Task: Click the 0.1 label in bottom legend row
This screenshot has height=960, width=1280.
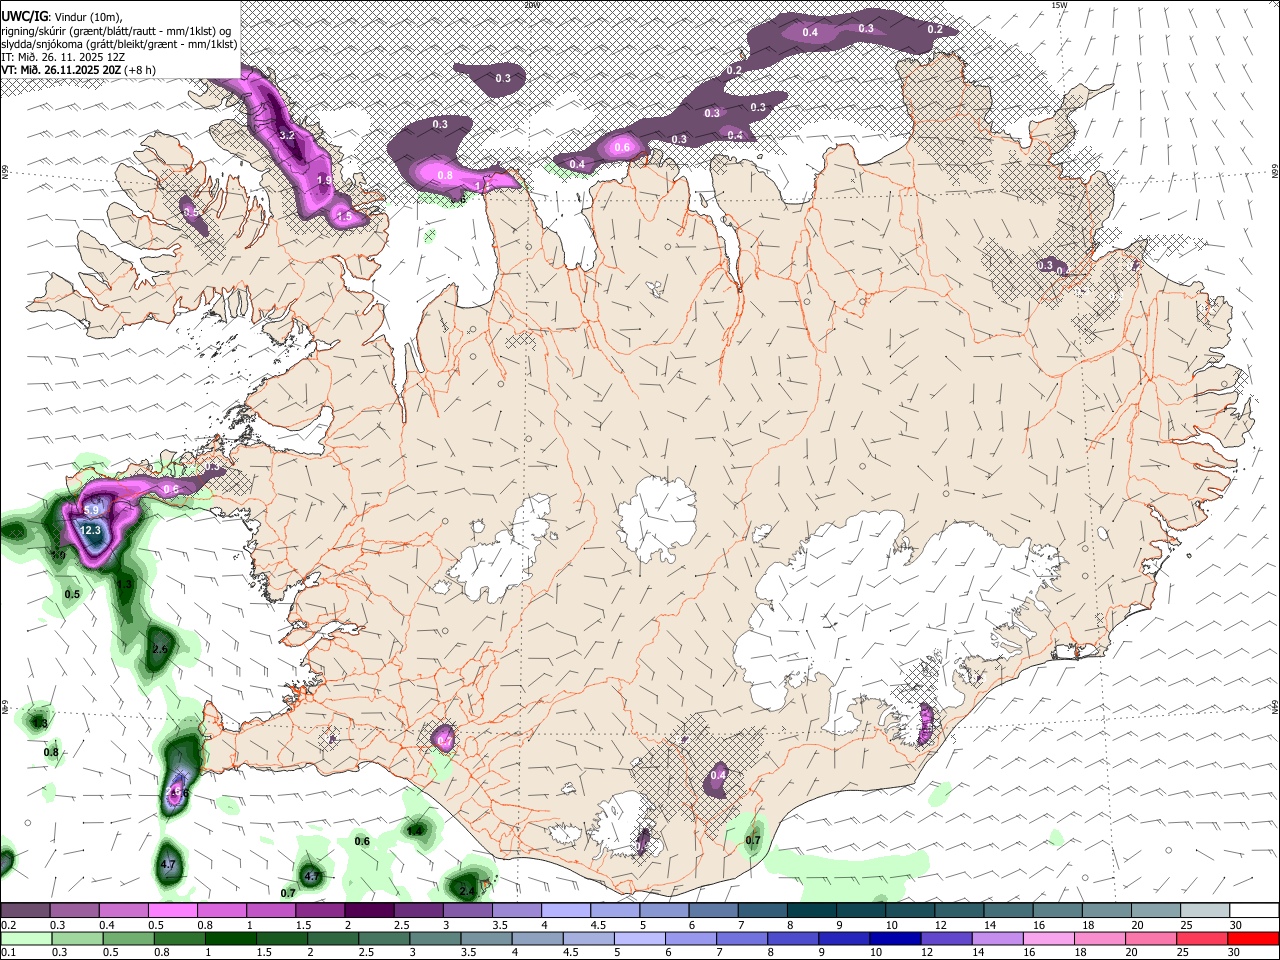Action: click(9, 952)
